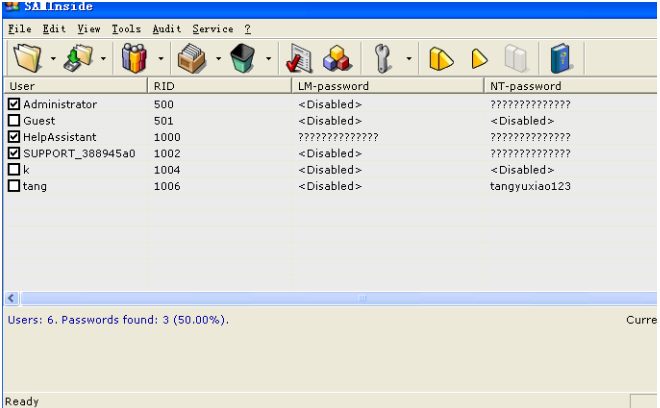Image resolution: width=660 pixels, height=408 pixels.
Task: Click the horizontal scrollbar thumb
Action: (x=339, y=299)
